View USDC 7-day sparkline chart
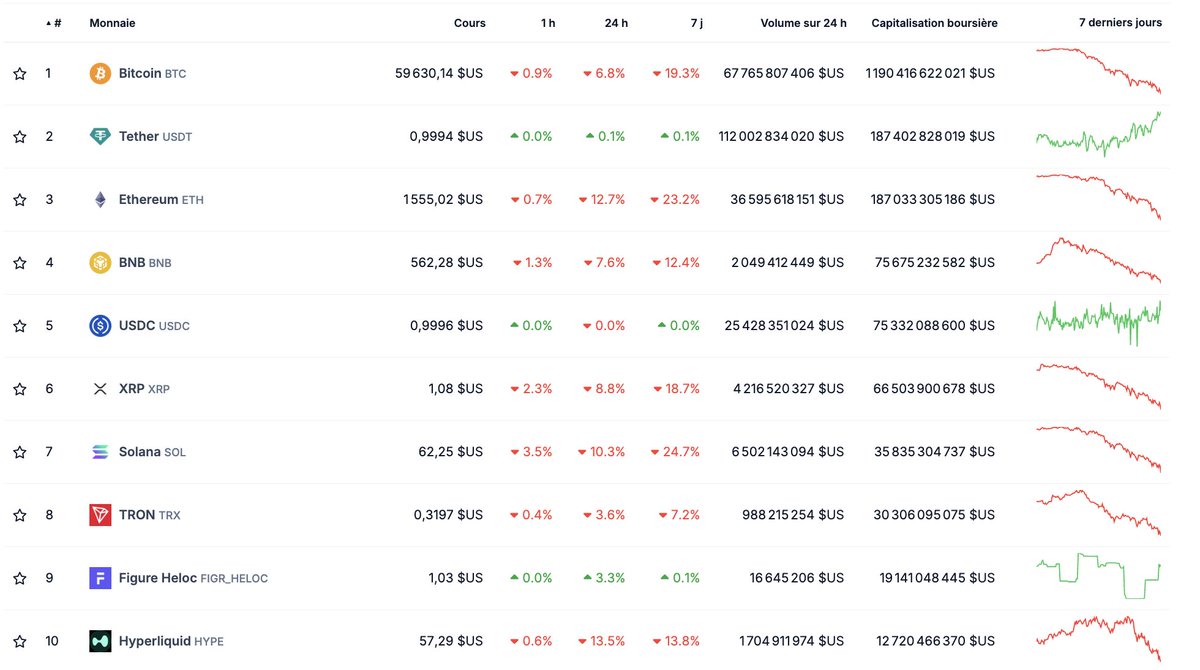The width and height of the screenshot is (1200, 670). (1099, 323)
